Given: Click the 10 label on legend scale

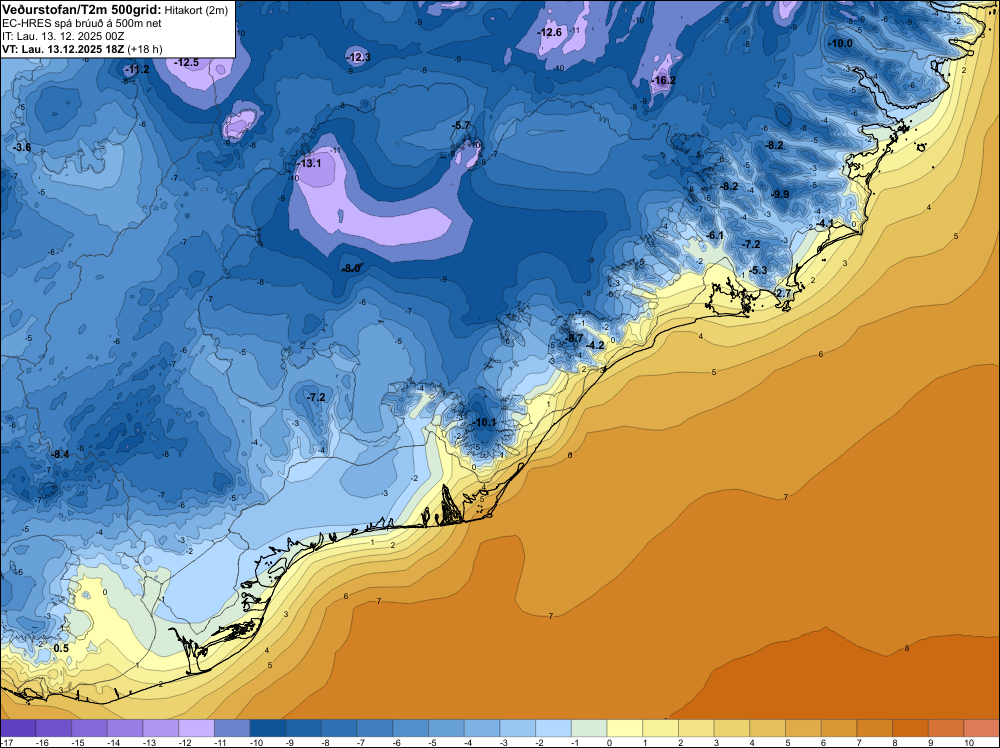Looking at the screenshot, I should (968, 742).
